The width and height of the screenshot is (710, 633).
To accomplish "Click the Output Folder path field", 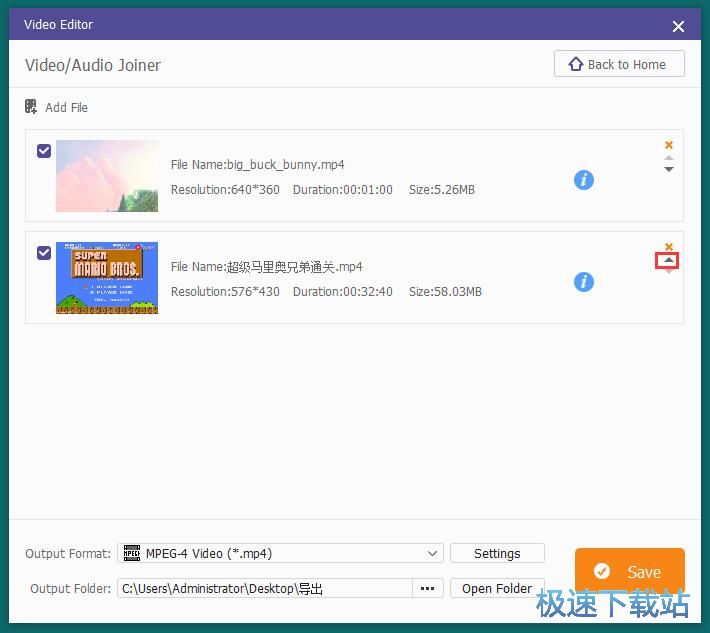I will coord(264,589).
